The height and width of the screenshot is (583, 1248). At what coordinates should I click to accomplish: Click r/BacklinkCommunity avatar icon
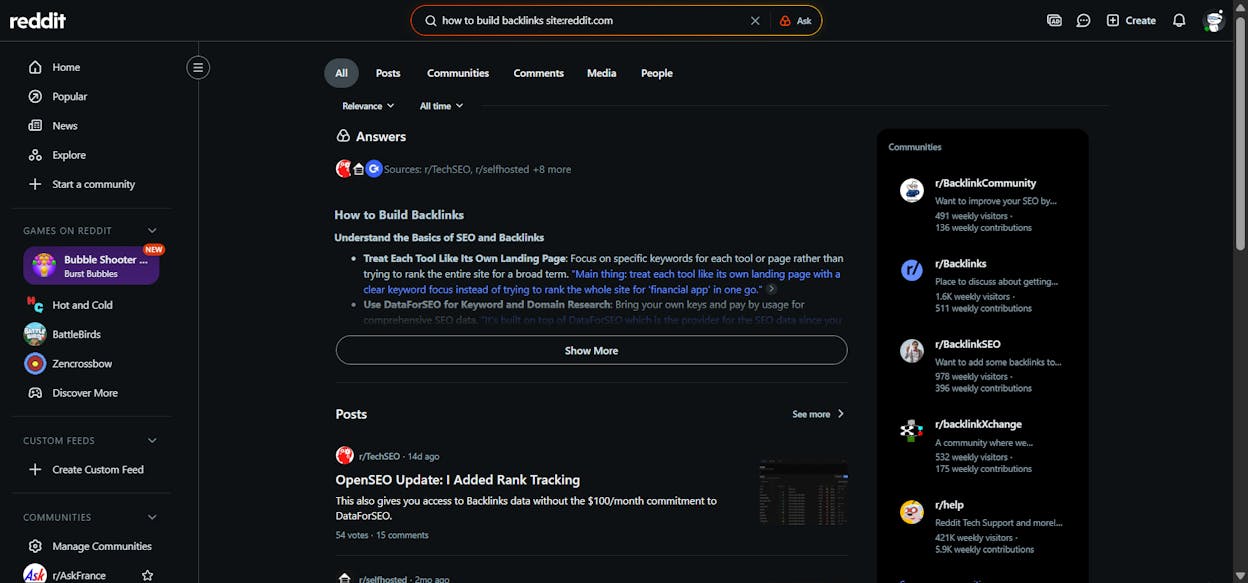[911, 190]
